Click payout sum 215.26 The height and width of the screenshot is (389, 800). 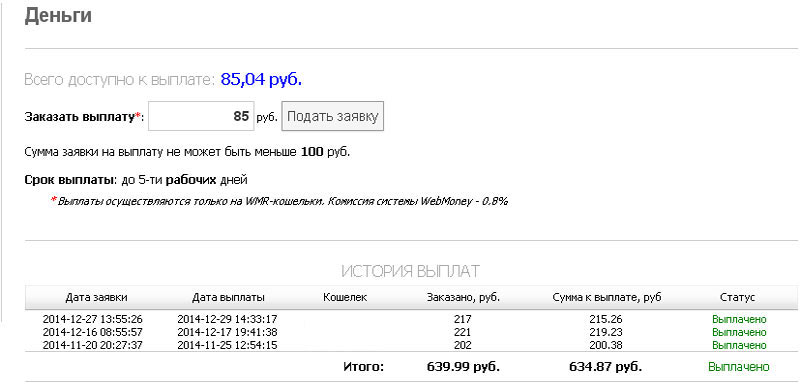605,320
